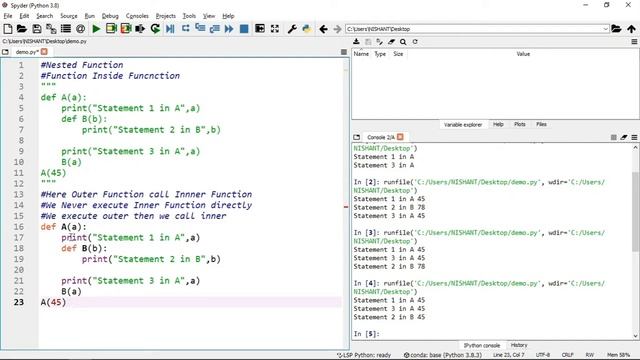Image resolution: width=640 pixels, height=360 pixels.
Task: Select the demo.py editor tab
Action: point(27,52)
